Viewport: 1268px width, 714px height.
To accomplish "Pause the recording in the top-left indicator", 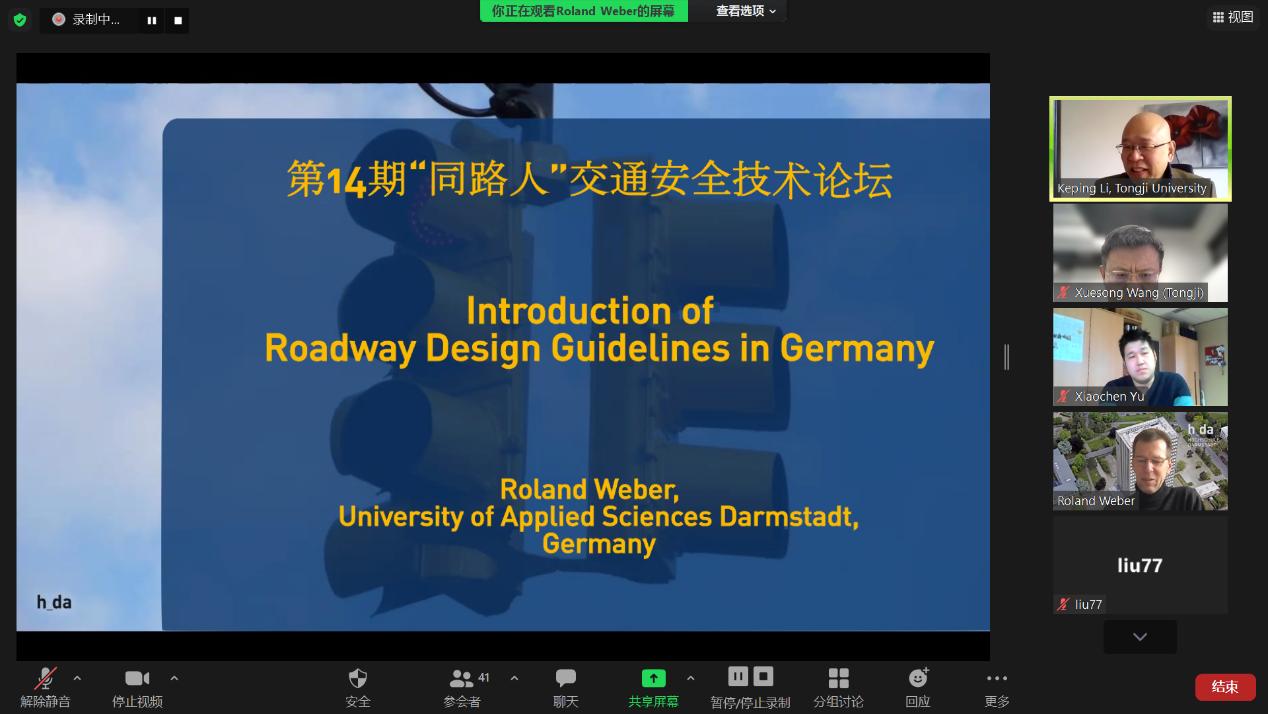I will click(x=152, y=20).
